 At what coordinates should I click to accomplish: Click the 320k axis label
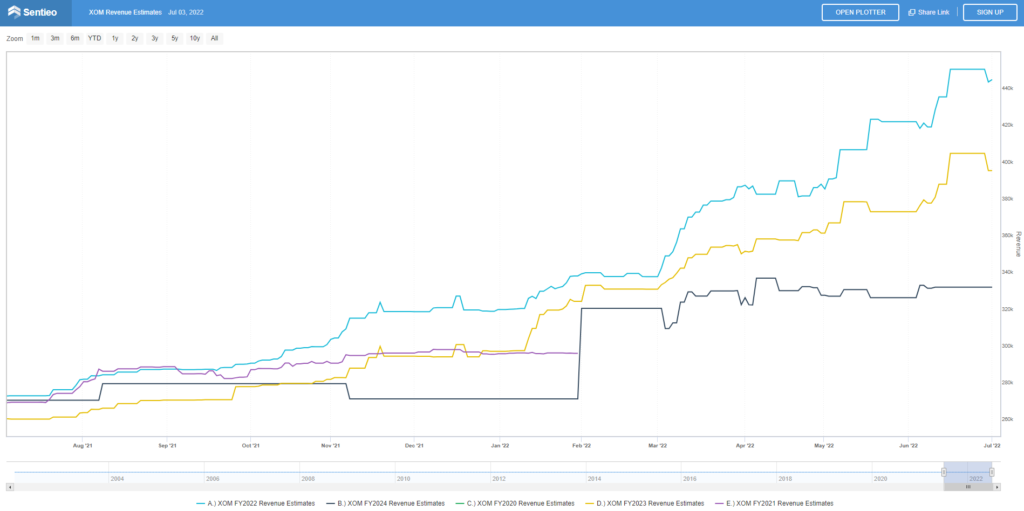pyautogui.click(x=1008, y=309)
